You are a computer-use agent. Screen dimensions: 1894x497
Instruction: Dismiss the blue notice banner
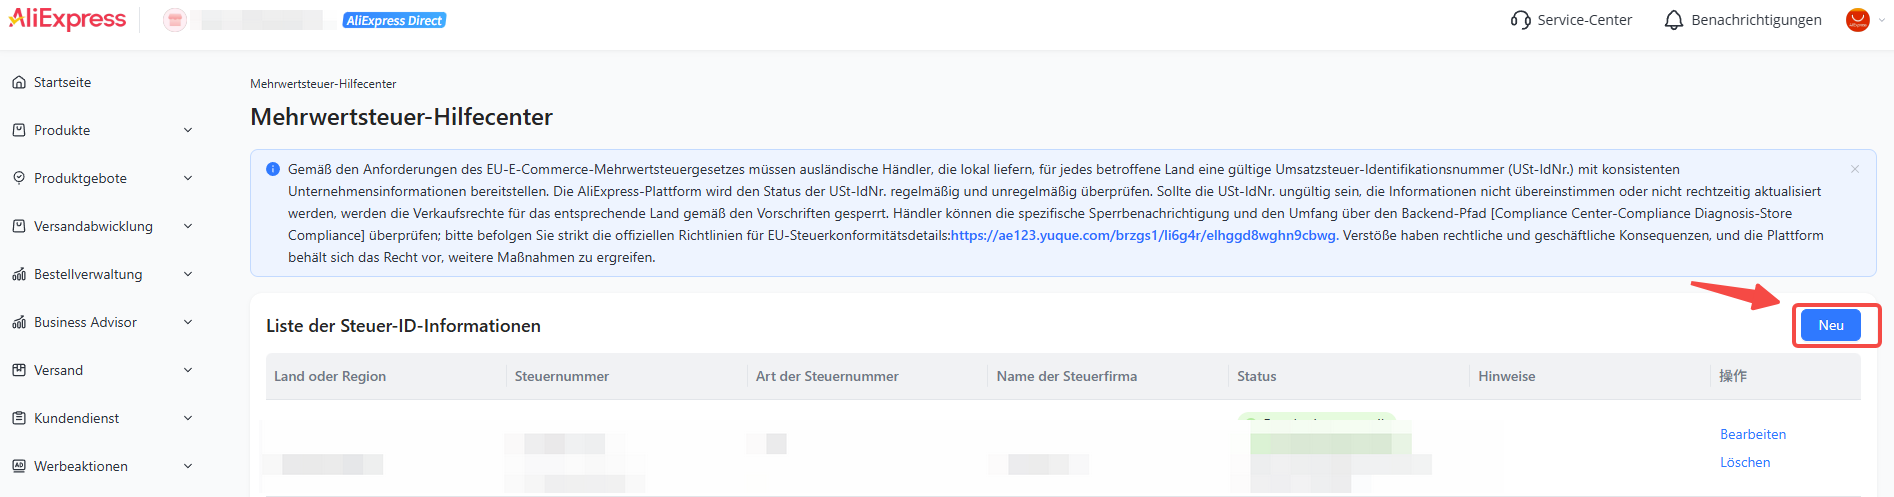1855,169
